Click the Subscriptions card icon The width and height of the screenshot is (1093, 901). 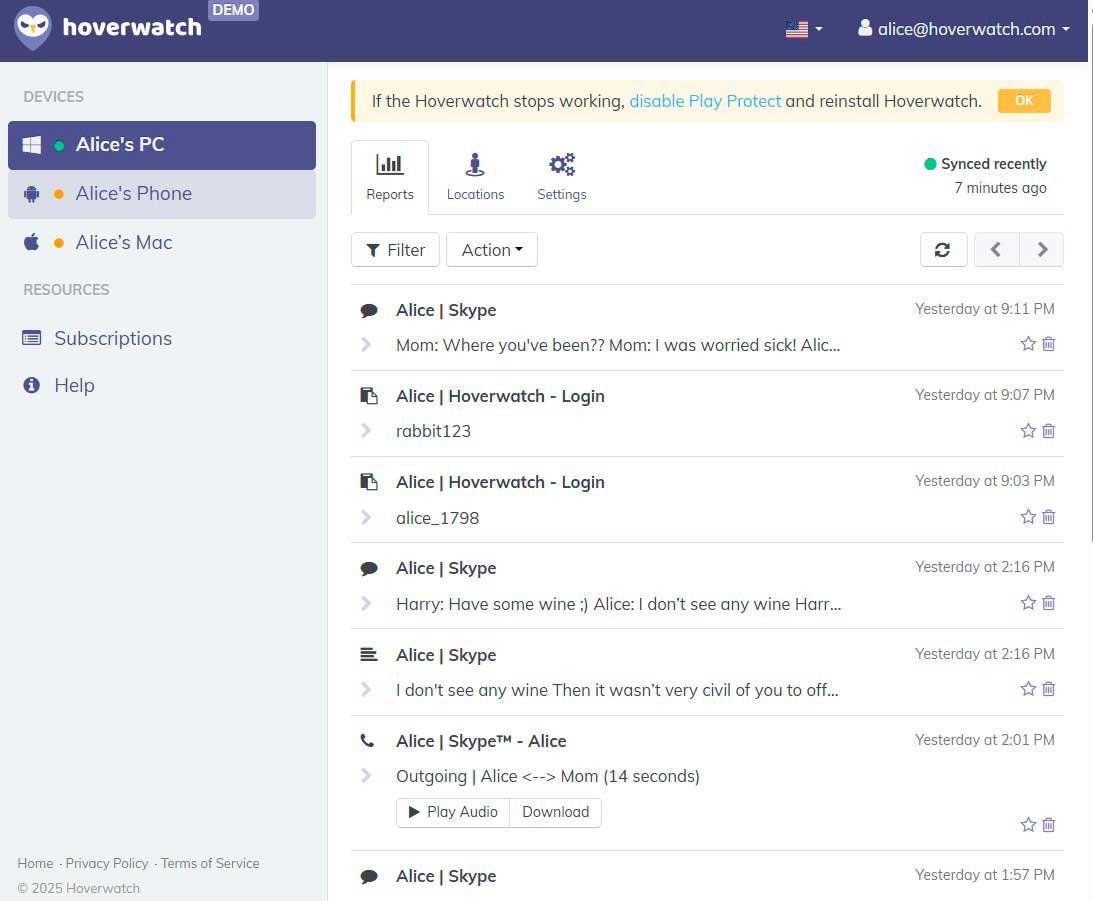coord(31,338)
